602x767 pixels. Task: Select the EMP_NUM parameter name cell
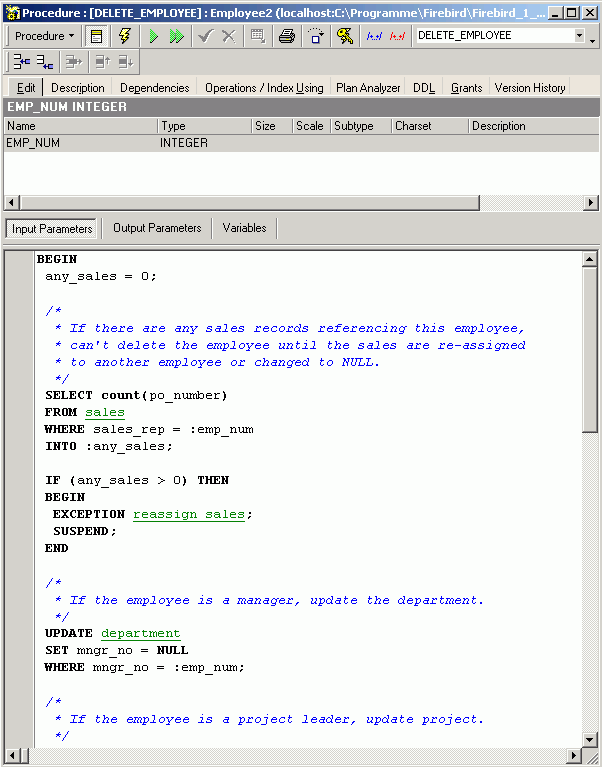pos(81,143)
